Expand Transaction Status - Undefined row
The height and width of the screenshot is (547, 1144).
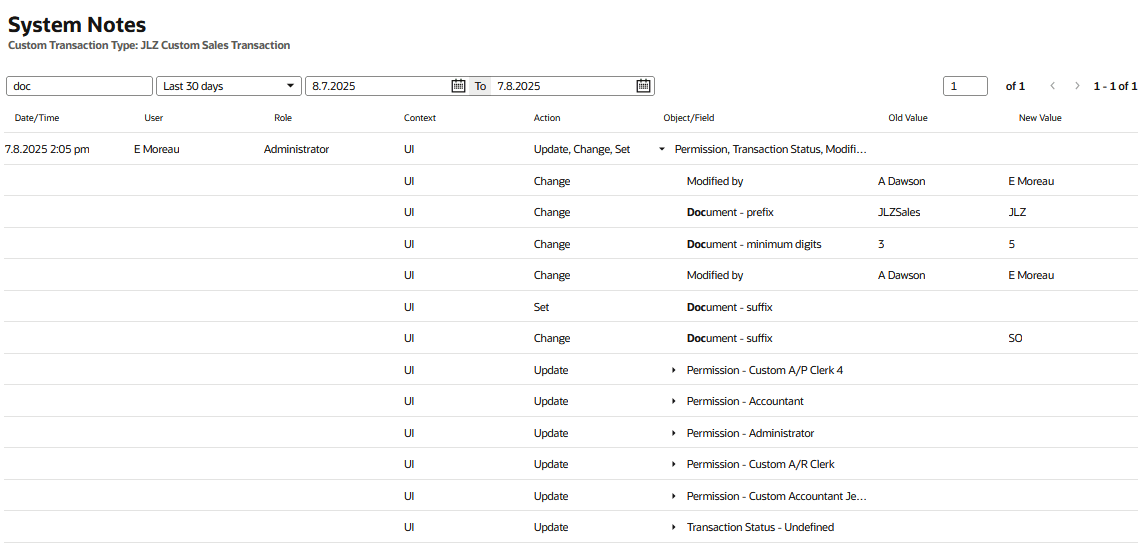click(674, 527)
